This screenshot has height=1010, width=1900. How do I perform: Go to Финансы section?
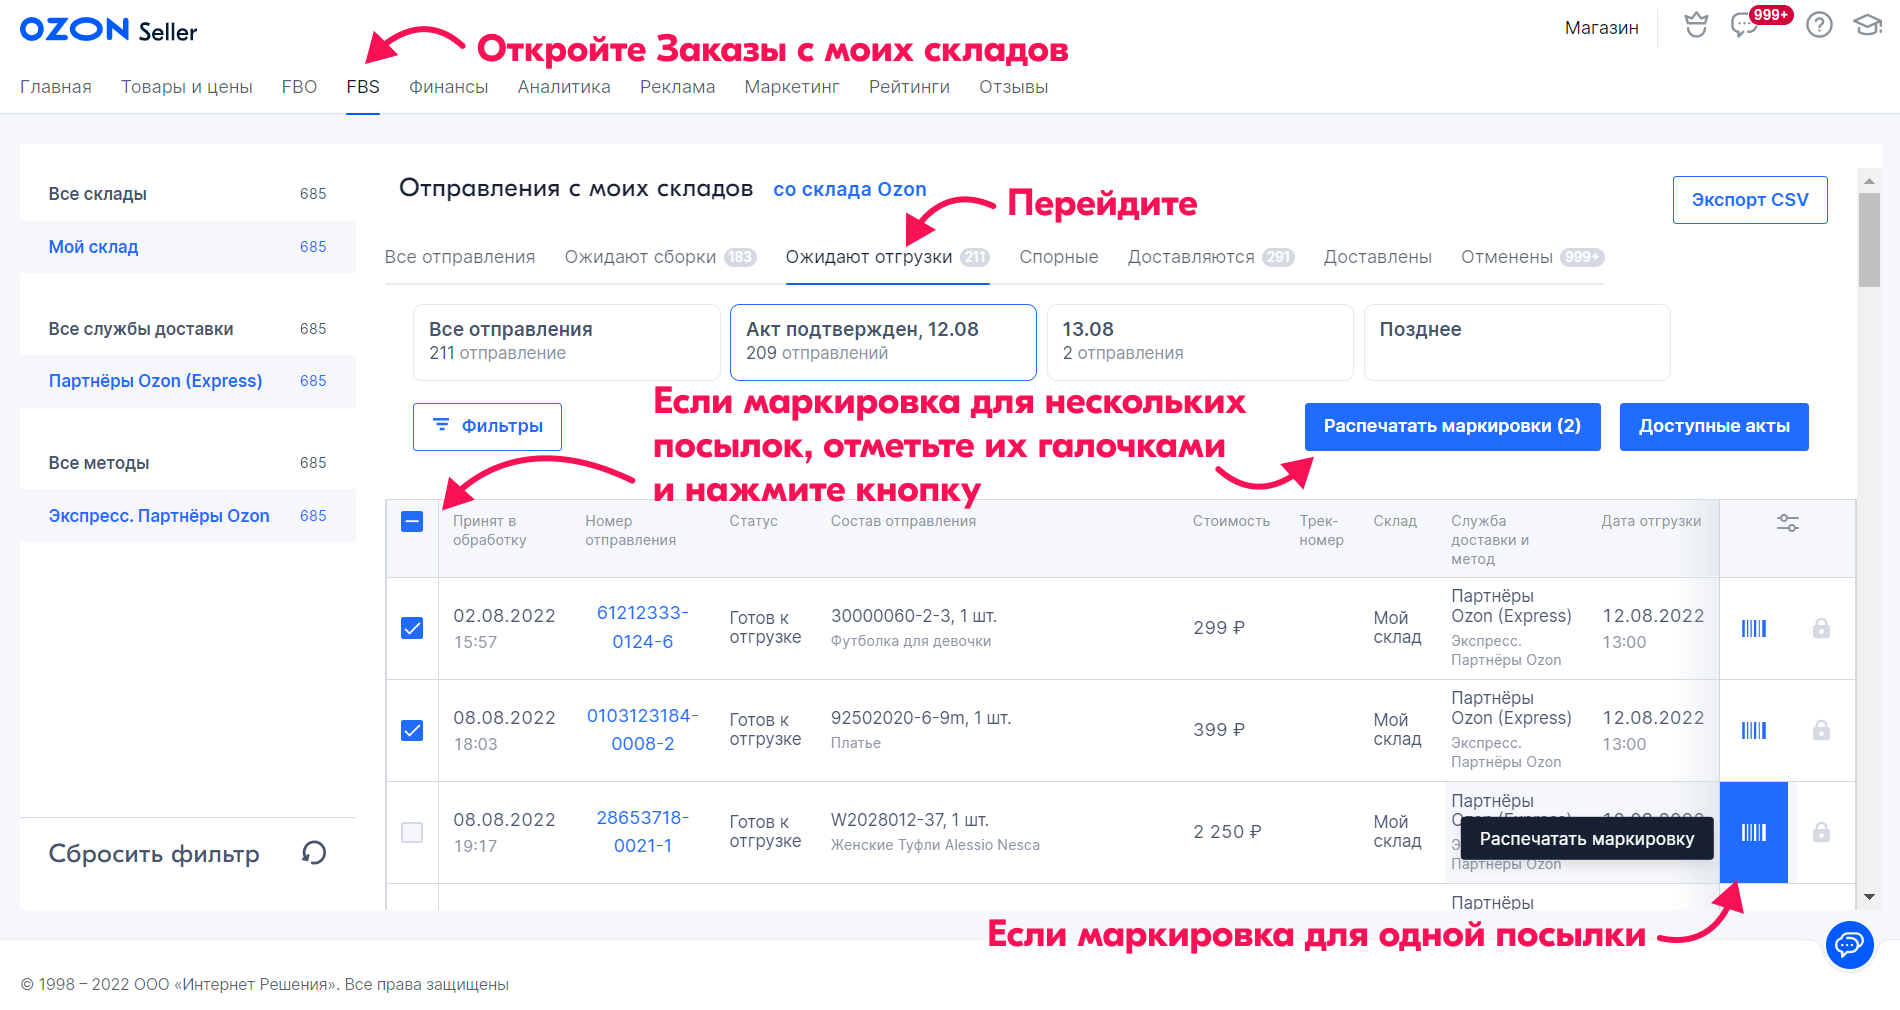point(448,87)
